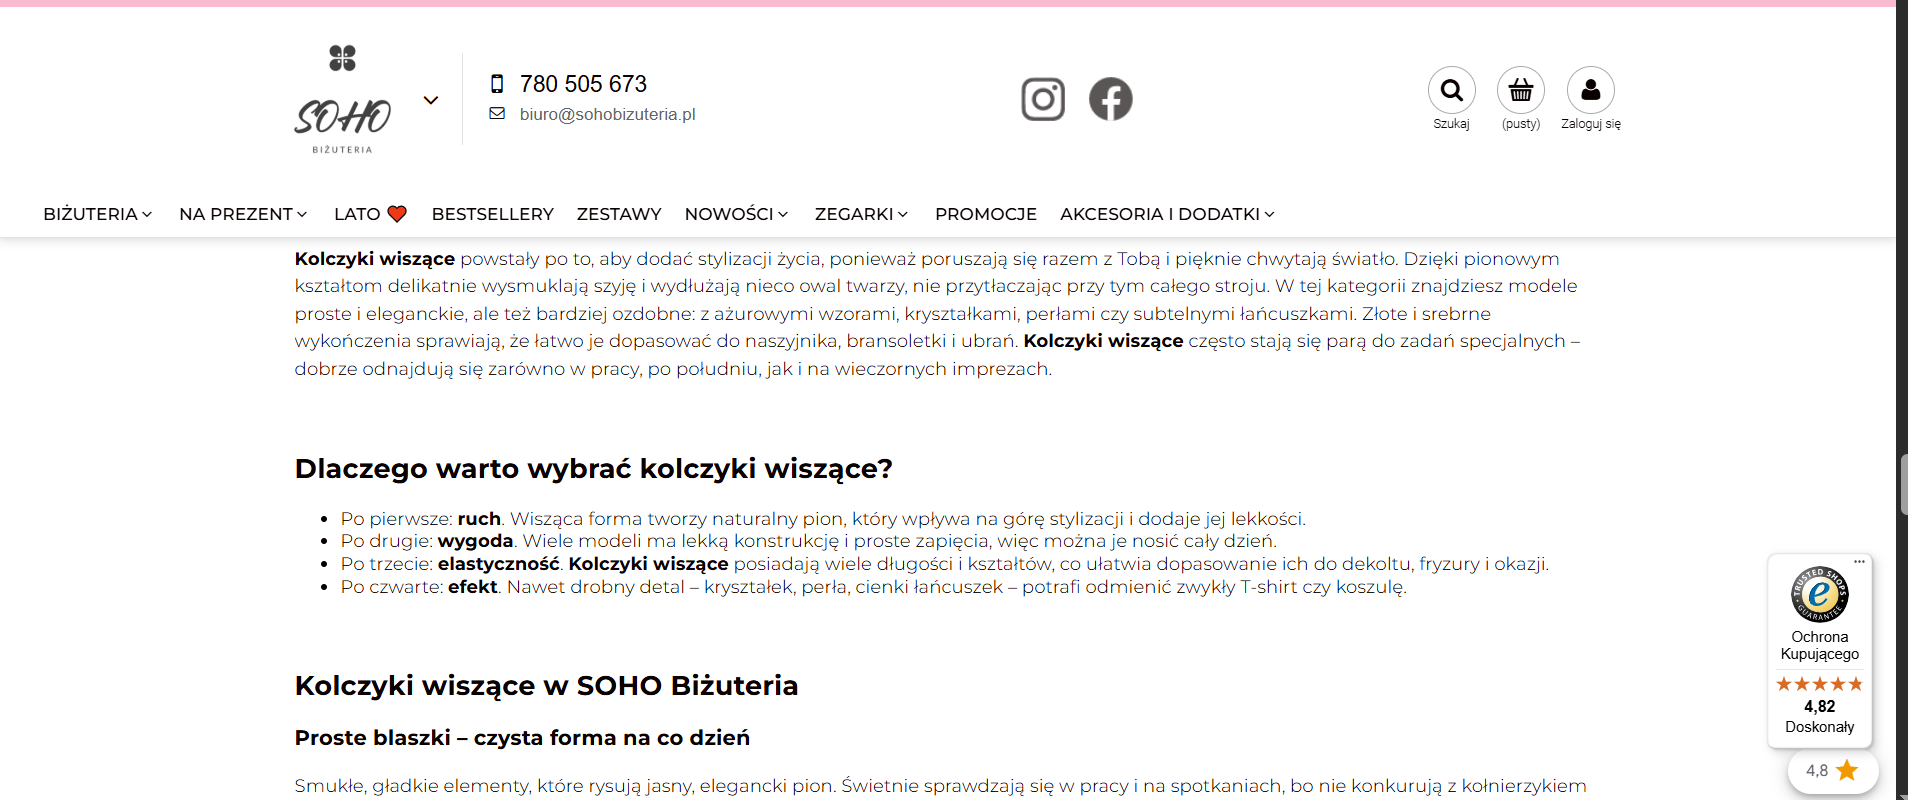1908x800 pixels.
Task: Expand the NA PREZENT dropdown
Action: click(244, 214)
